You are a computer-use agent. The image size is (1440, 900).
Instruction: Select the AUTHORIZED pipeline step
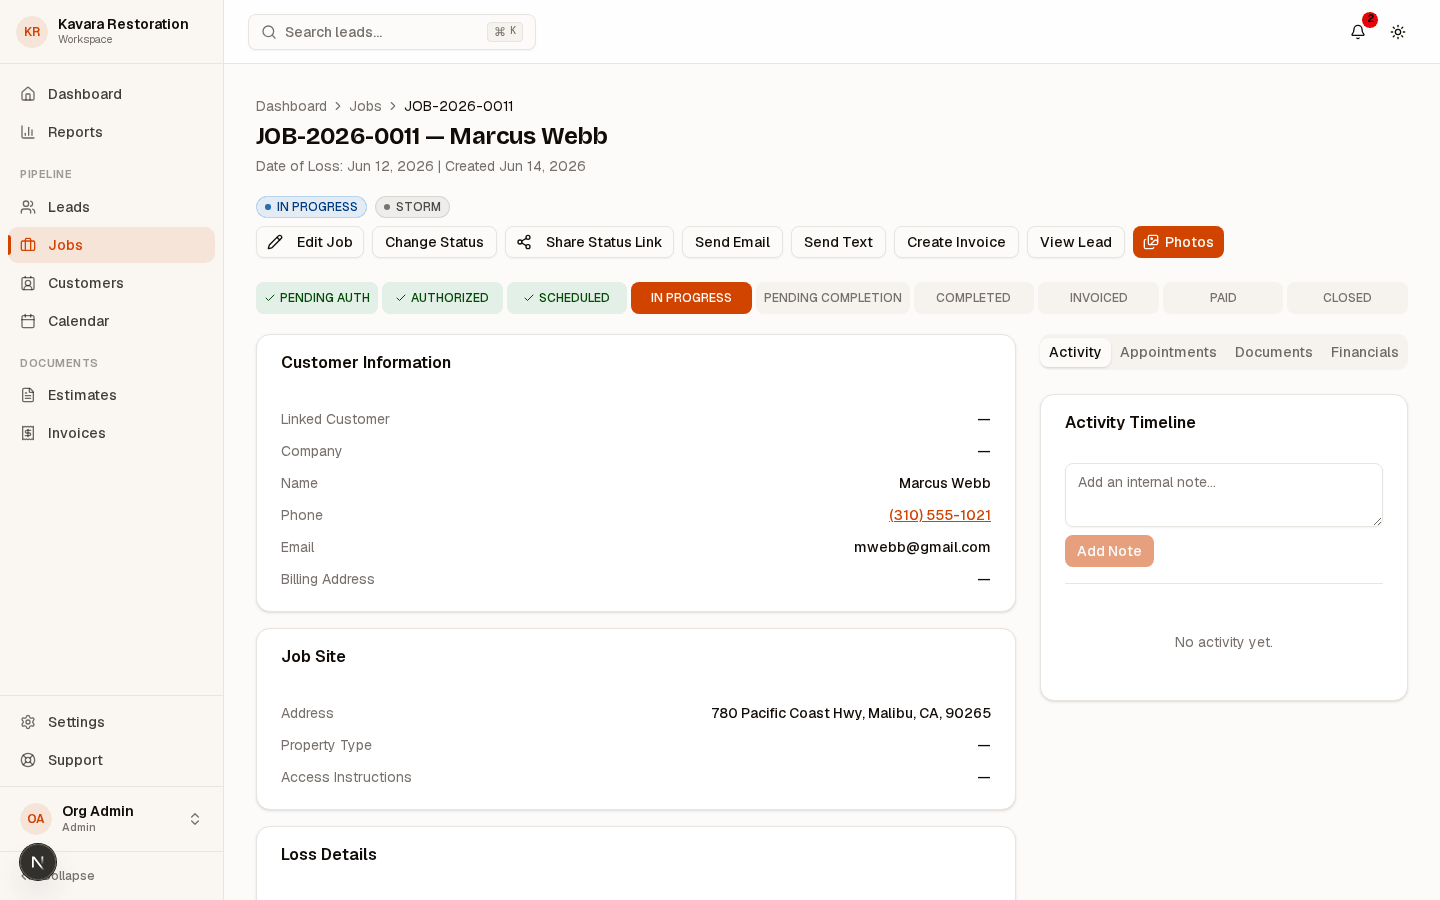[x=442, y=298]
